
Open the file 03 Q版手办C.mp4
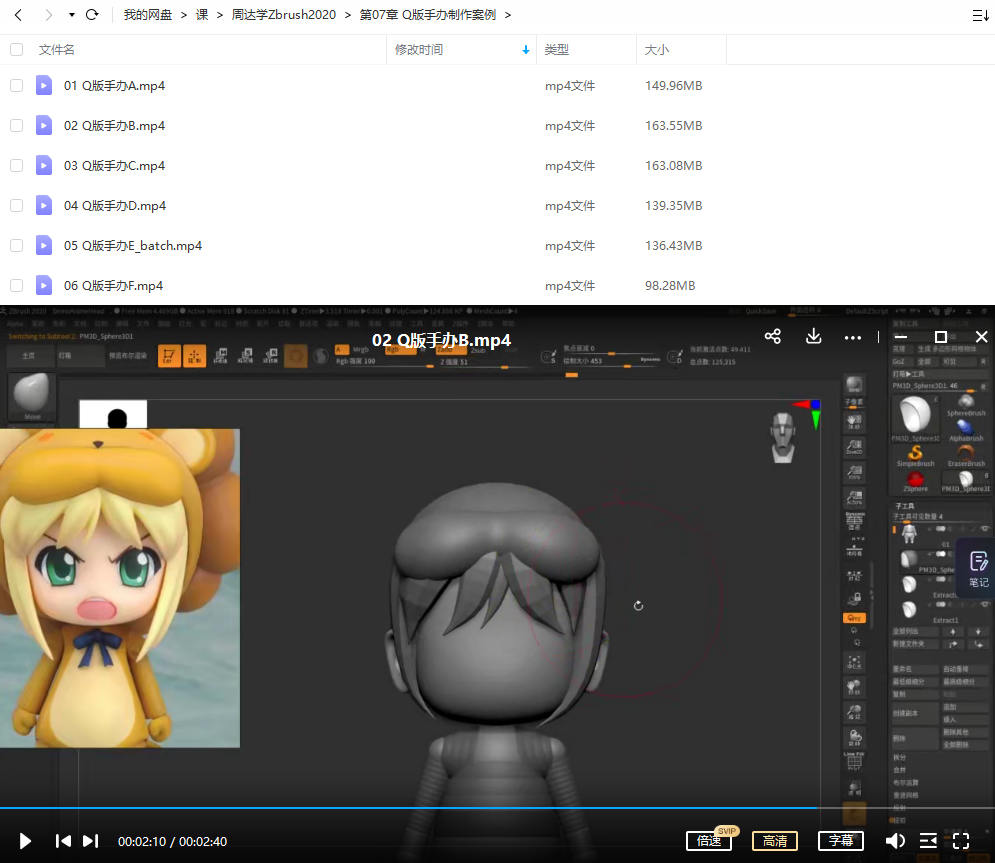click(x=114, y=166)
